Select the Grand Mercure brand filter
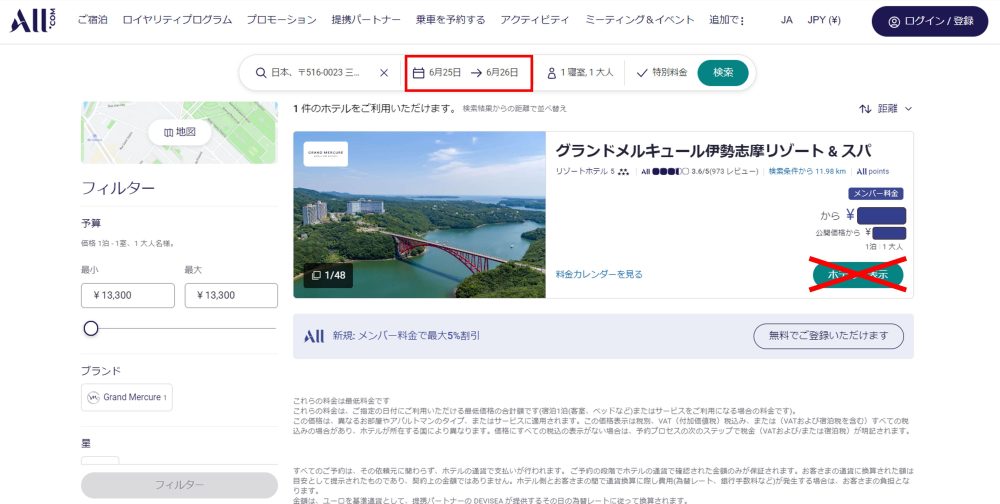This screenshot has width=1000, height=504. point(126,397)
